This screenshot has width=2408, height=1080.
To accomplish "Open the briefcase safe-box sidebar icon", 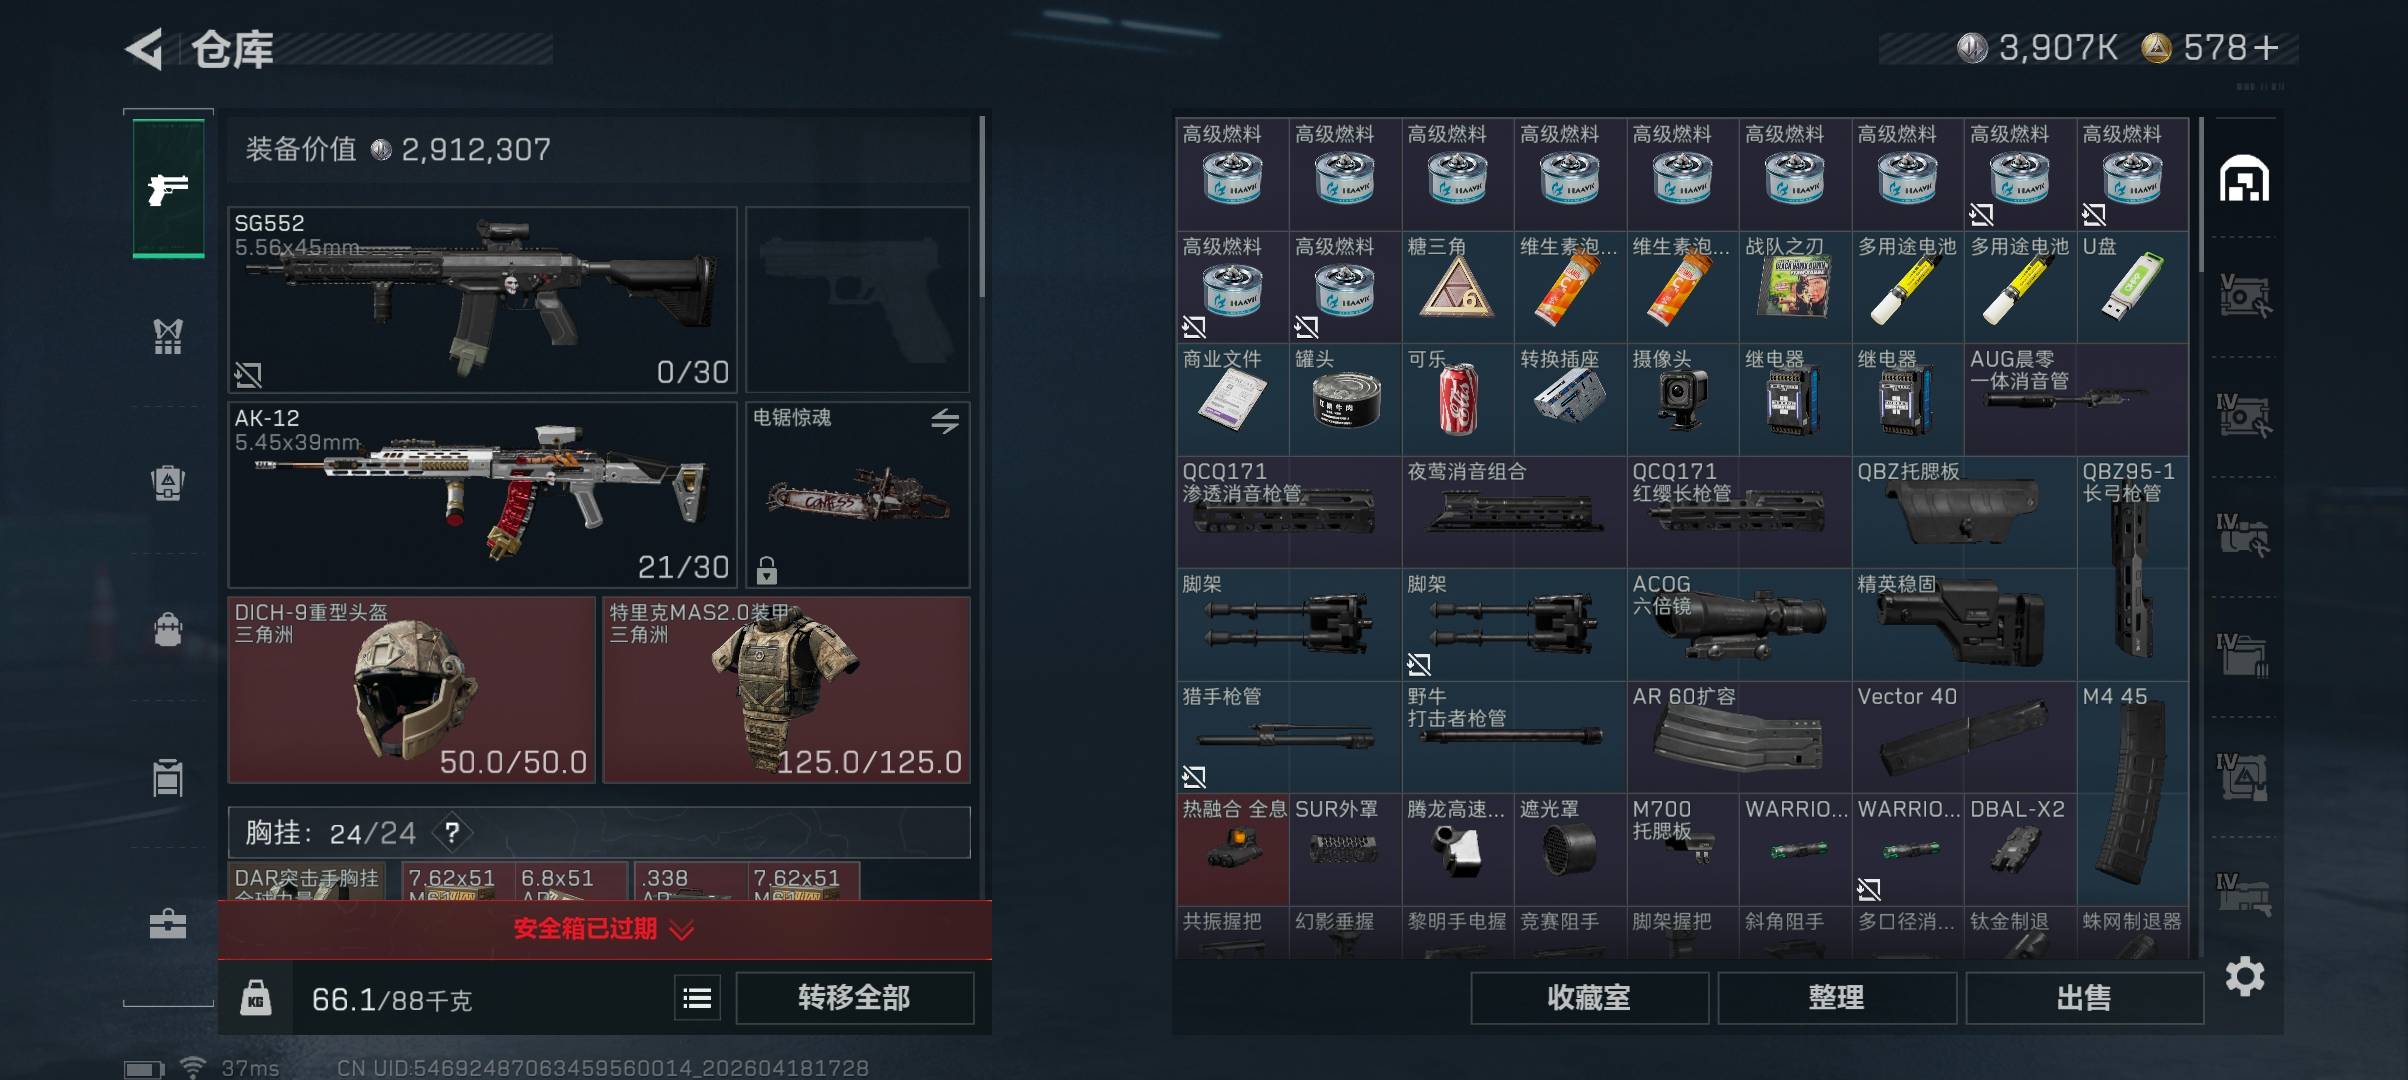I will pyautogui.click(x=168, y=924).
